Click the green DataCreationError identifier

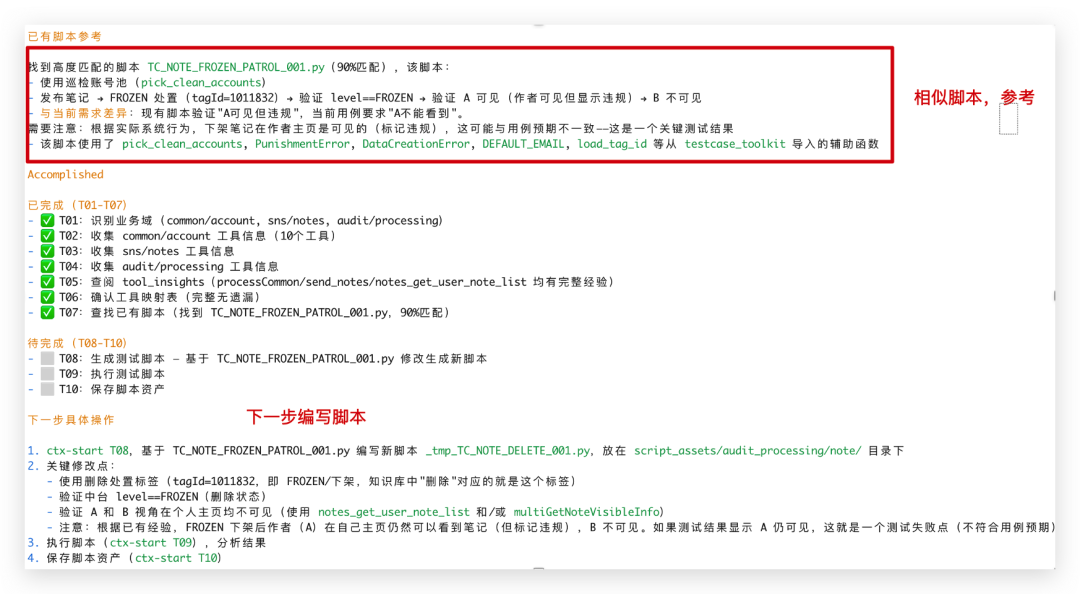pos(415,144)
